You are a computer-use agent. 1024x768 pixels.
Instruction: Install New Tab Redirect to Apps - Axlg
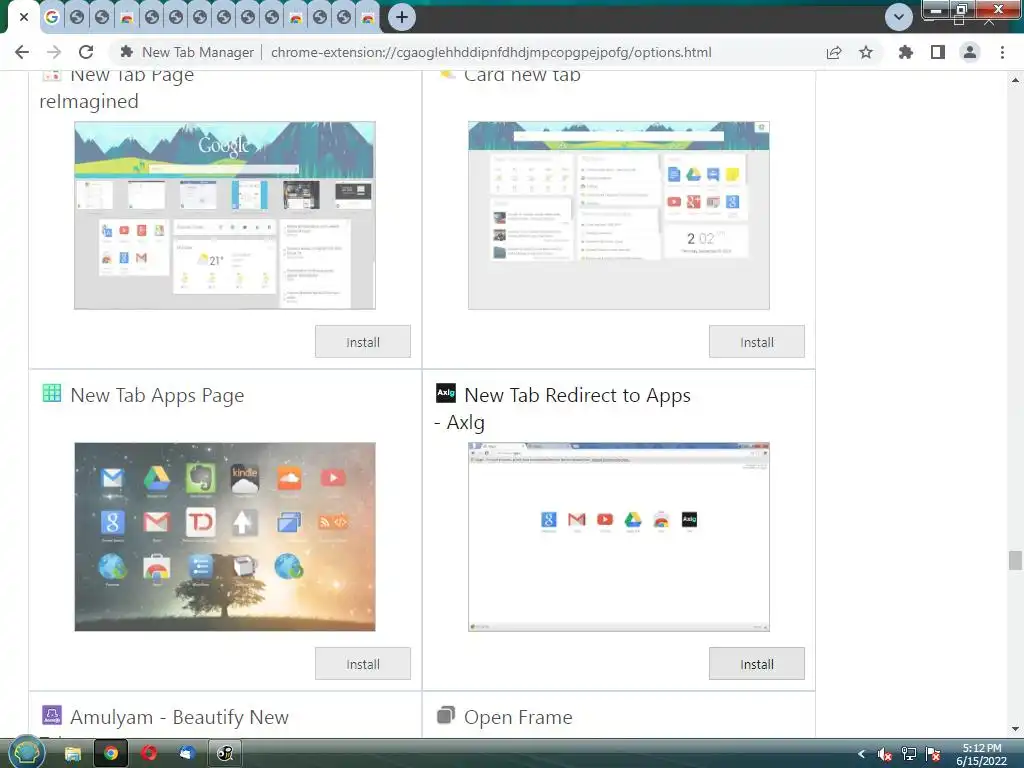756,664
